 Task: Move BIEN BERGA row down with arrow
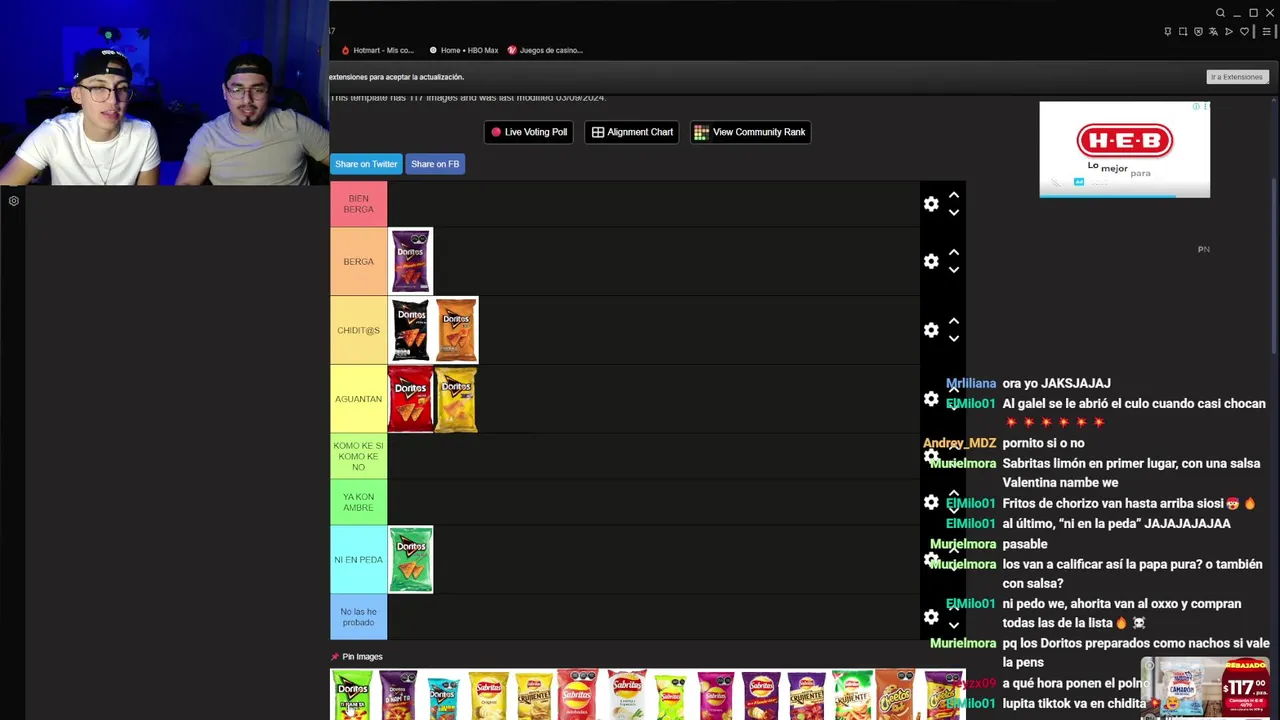click(x=954, y=212)
